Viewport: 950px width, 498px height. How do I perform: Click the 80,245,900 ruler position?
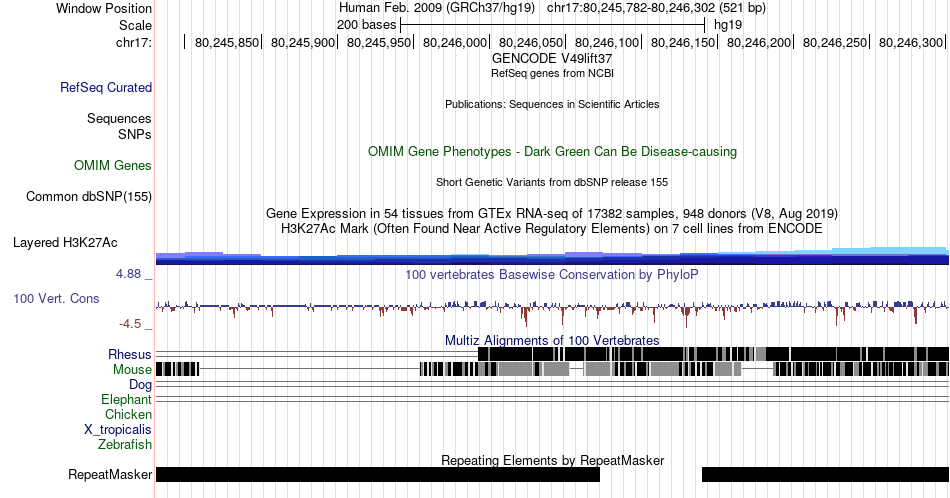pyautogui.click(x=302, y=42)
